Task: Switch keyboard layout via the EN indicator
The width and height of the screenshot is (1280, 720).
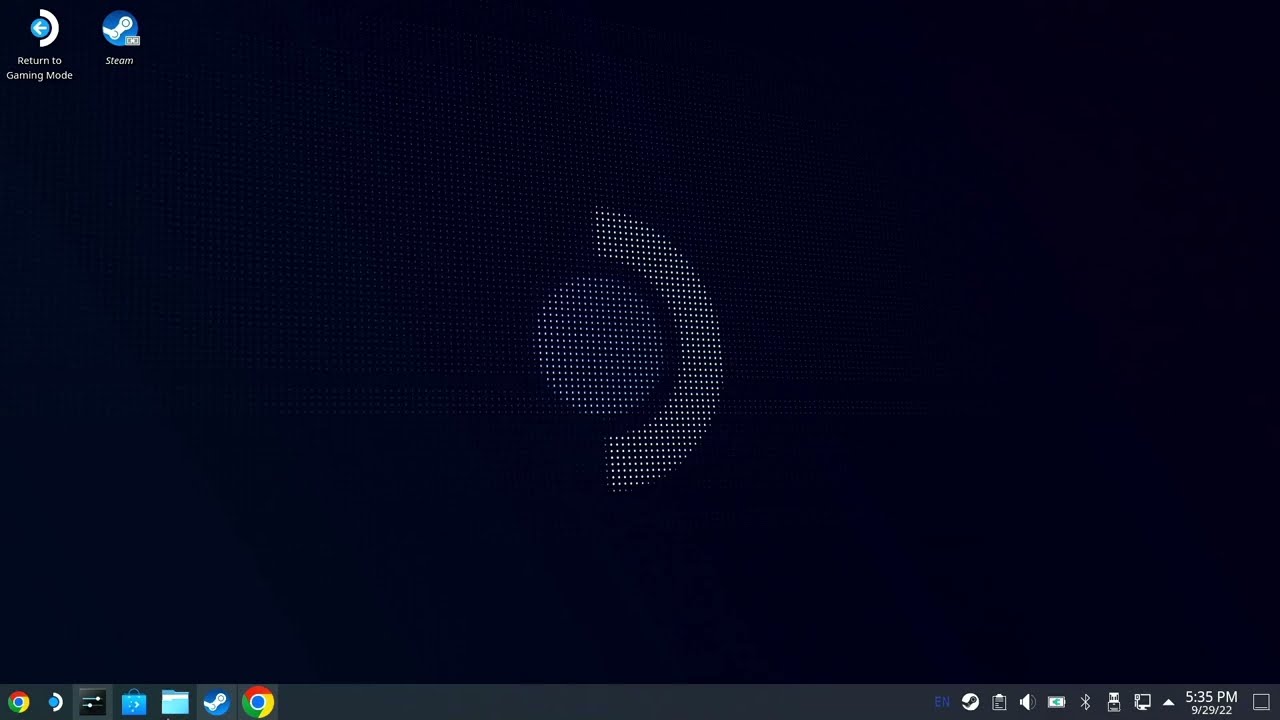Action: (941, 702)
